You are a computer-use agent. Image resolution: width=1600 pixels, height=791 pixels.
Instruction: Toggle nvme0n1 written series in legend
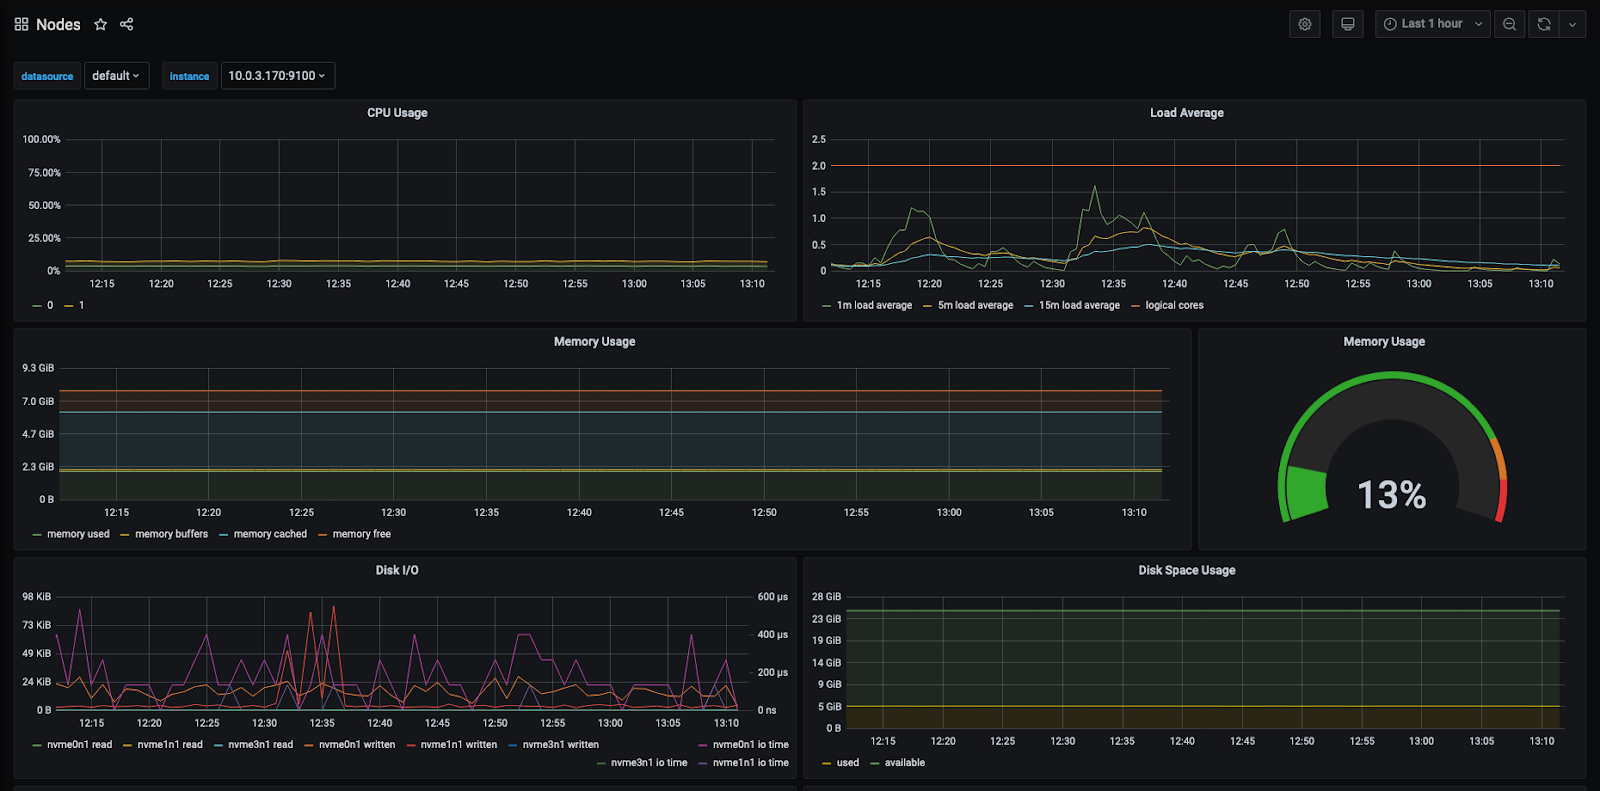click(356, 745)
